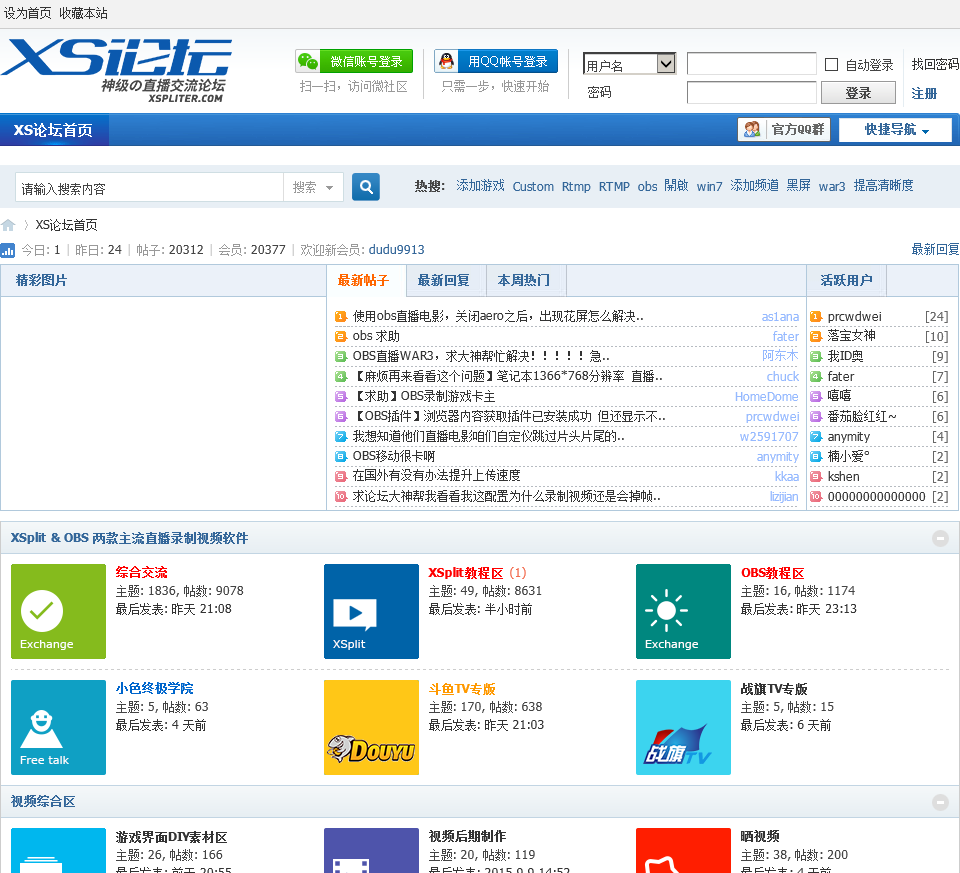Open the 小色终极学院 Free talk icon
Image resolution: width=960 pixels, height=873 pixels.
click(x=58, y=727)
